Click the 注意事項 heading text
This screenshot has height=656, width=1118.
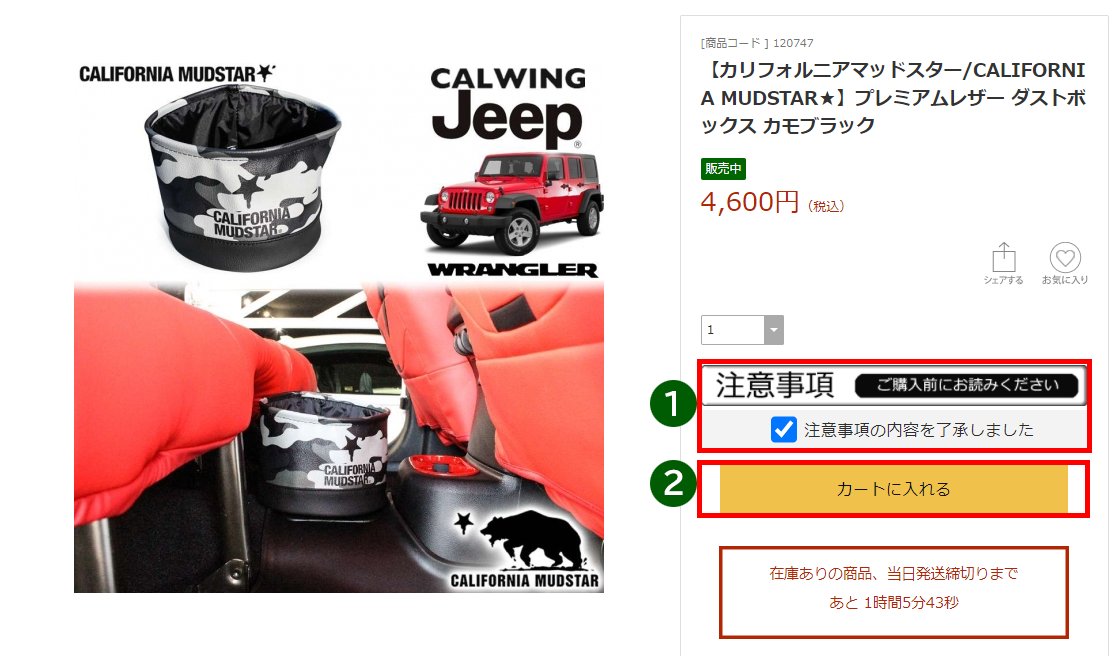[775, 385]
